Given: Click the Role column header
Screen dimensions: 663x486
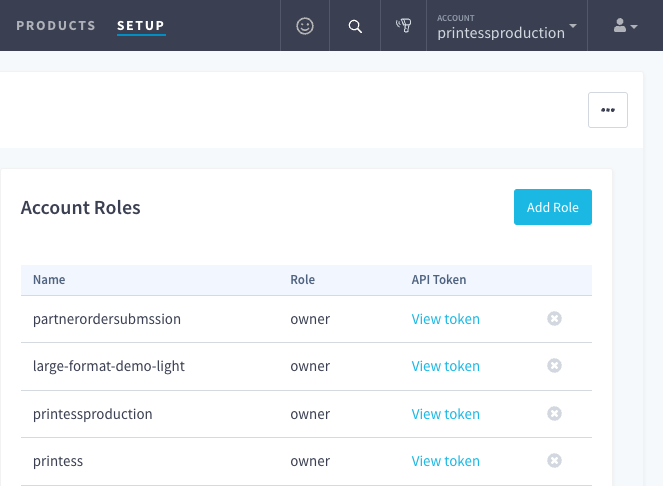Looking at the screenshot, I should click(302, 280).
